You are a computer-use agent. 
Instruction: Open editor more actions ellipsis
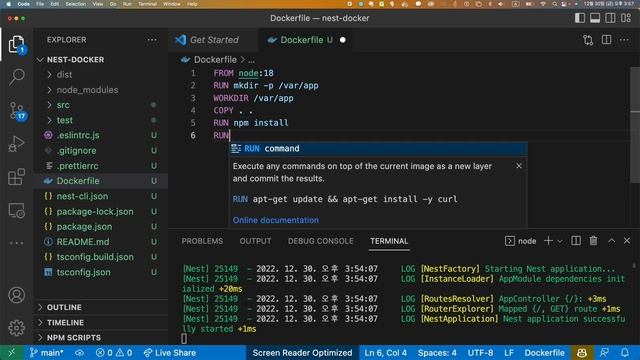pyautogui.click(x=624, y=40)
